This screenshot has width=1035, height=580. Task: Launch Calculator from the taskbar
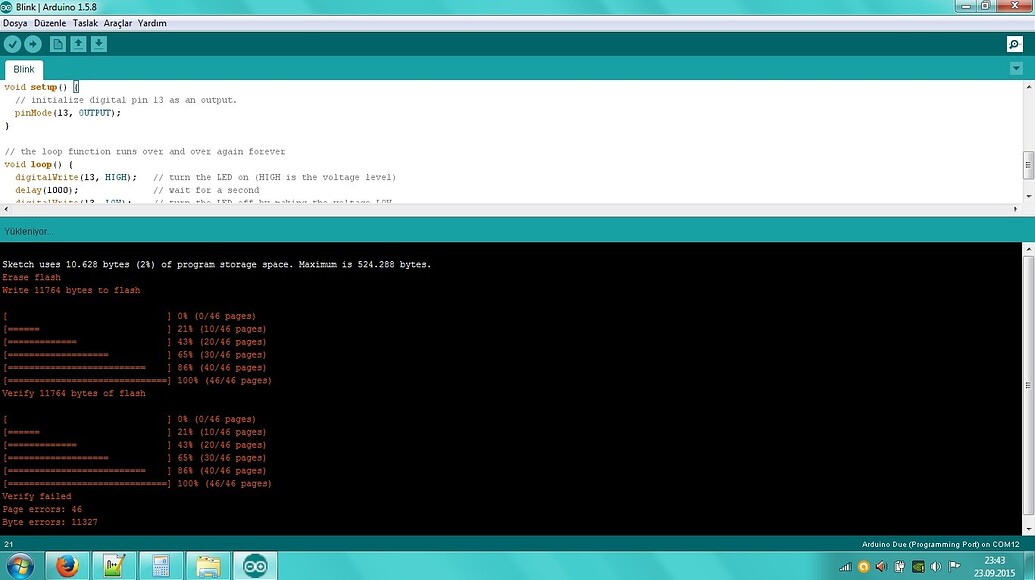point(160,565)
